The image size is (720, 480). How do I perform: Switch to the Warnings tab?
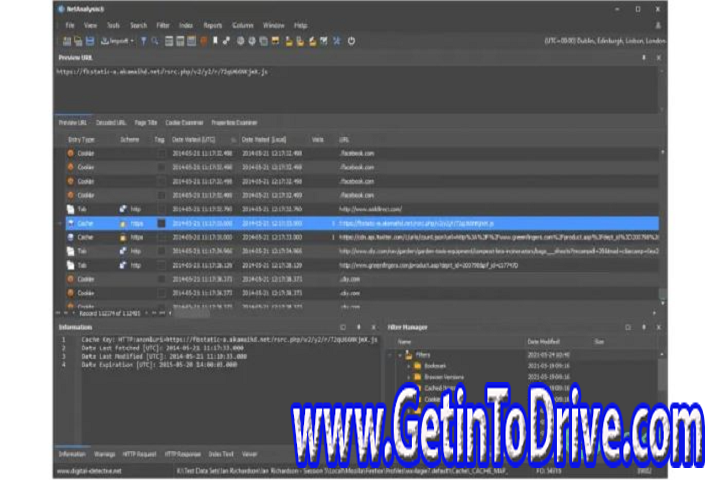pyautogui.click(x=104, y=454)
